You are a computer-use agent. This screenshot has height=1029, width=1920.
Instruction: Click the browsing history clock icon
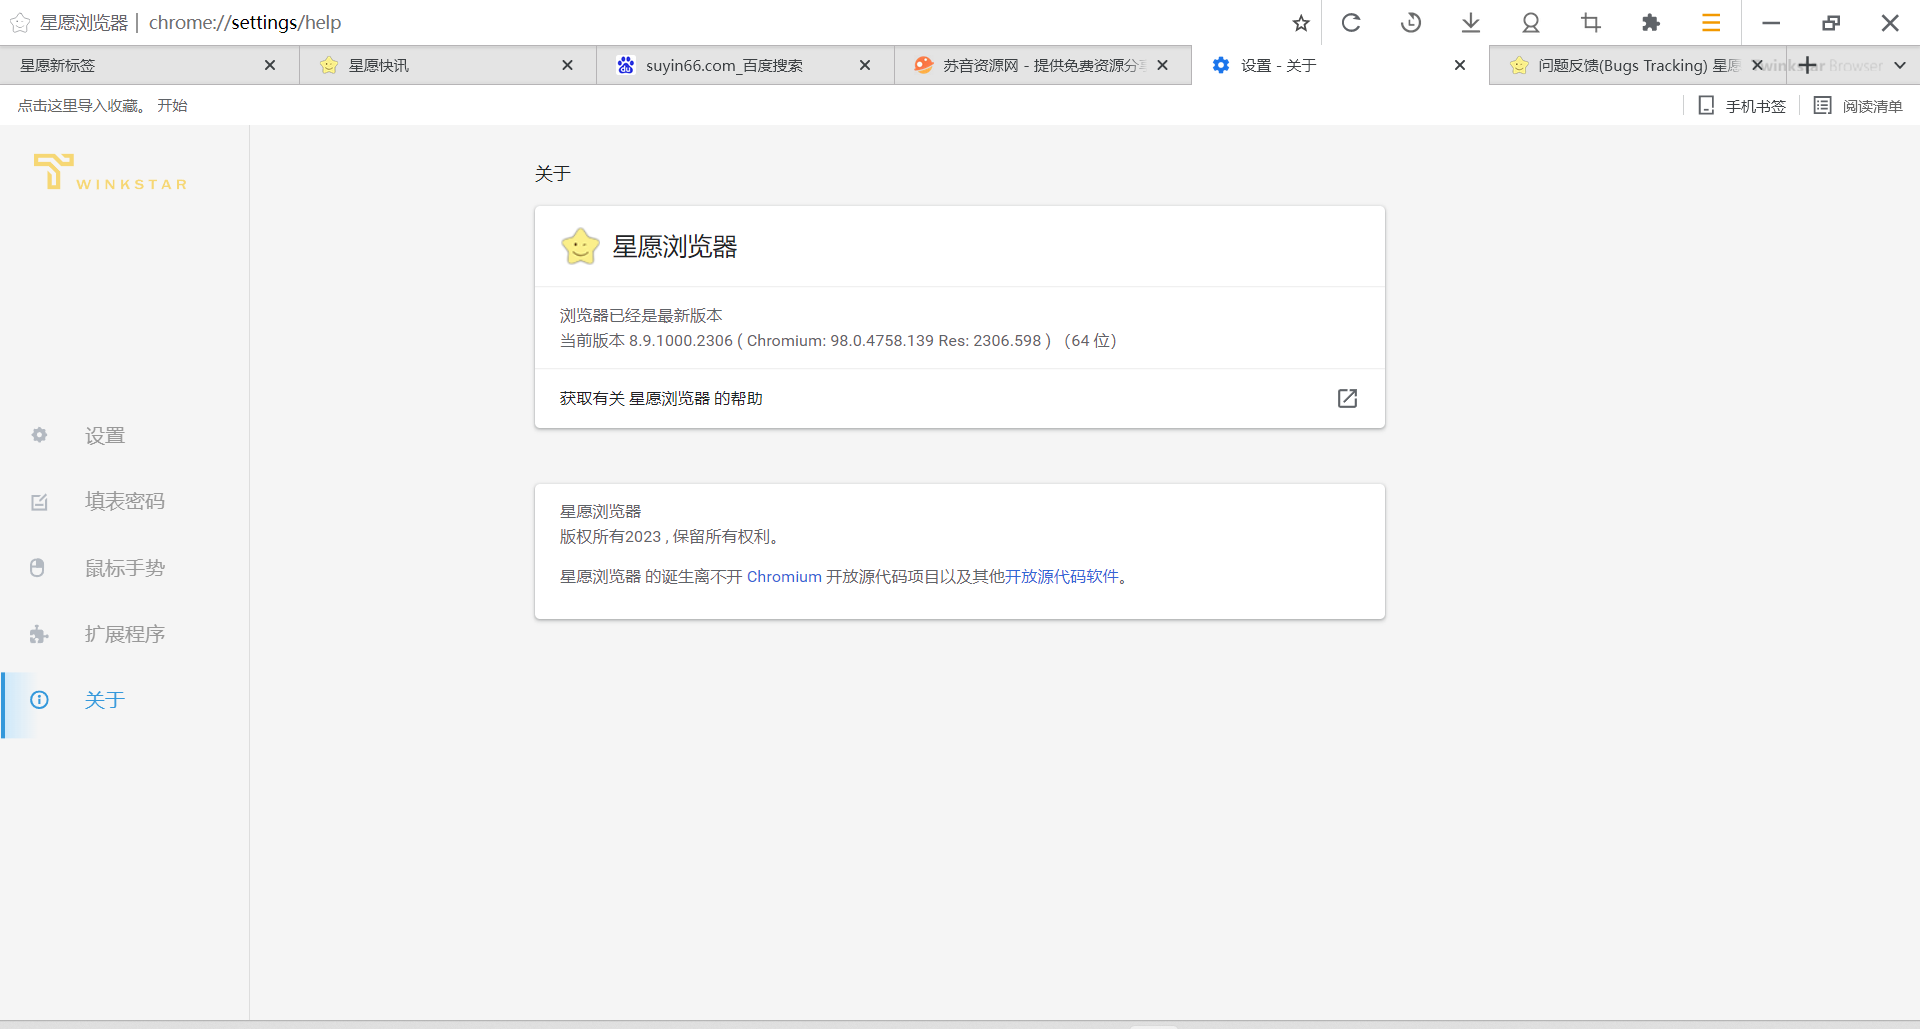point(1411,22)
